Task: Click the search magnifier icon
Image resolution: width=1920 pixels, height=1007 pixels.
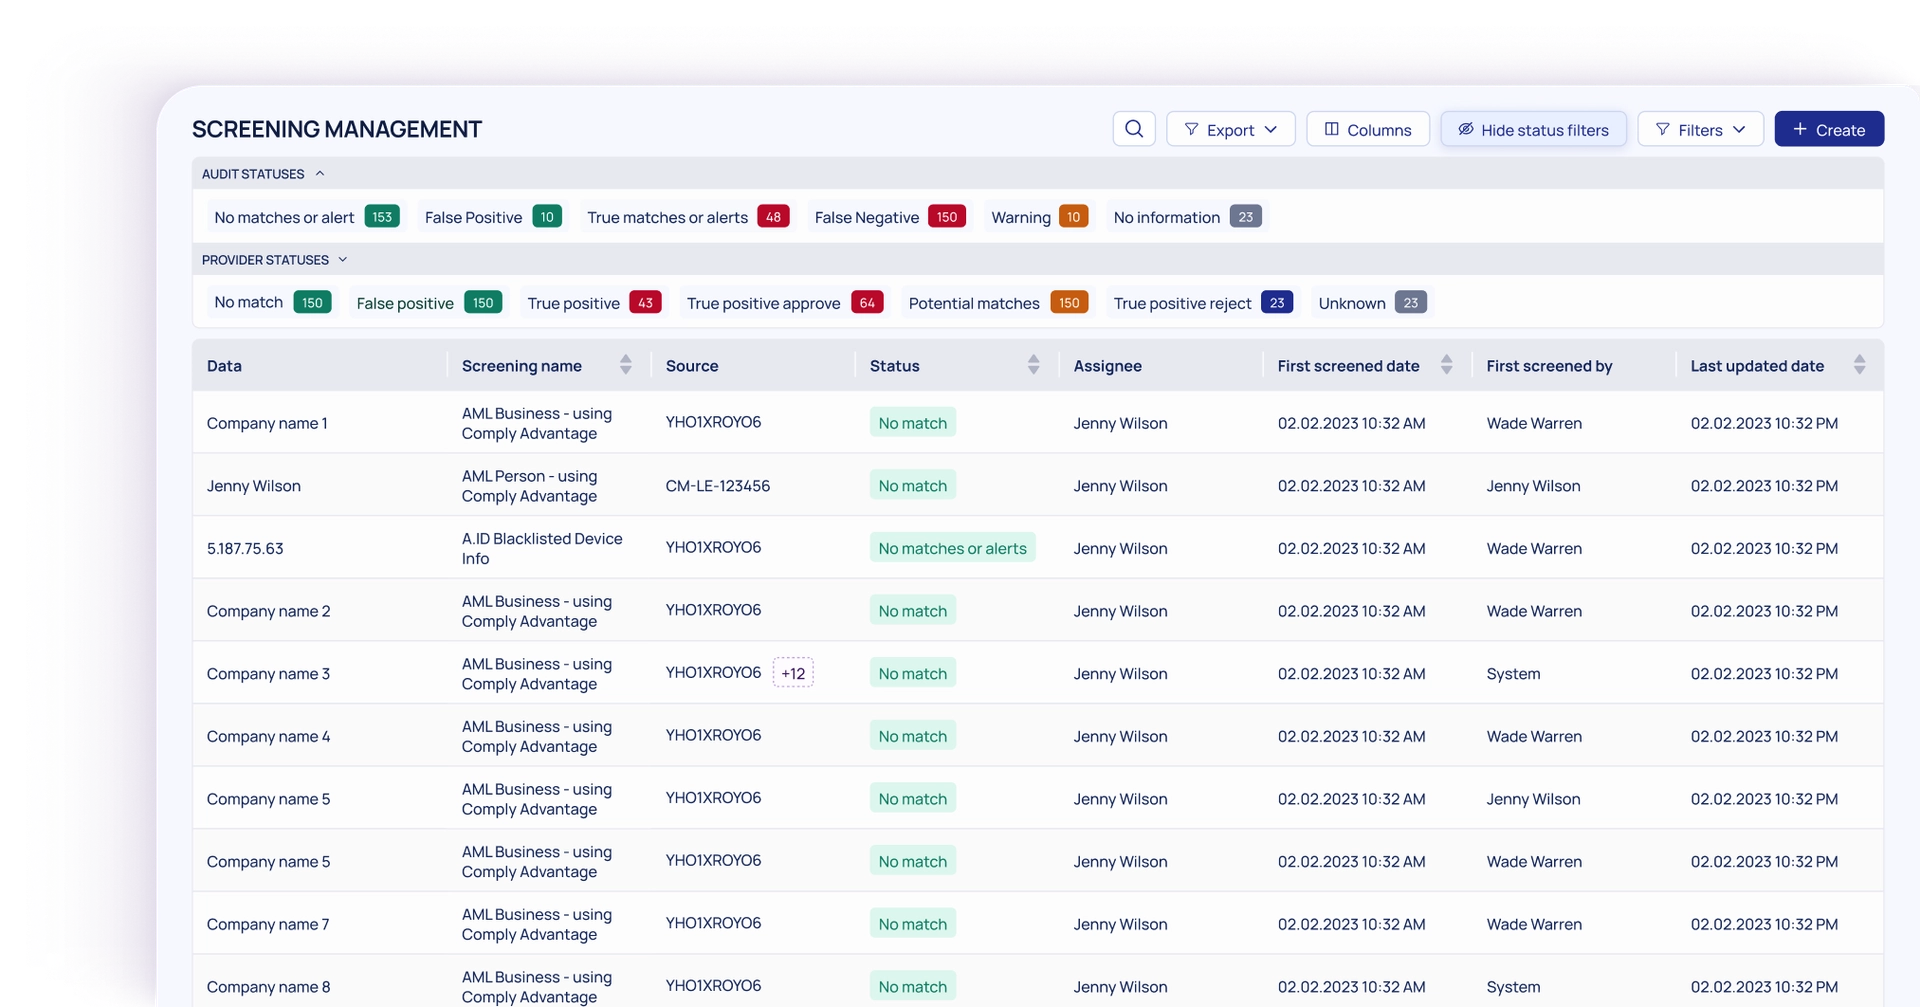Action: 1134,129
